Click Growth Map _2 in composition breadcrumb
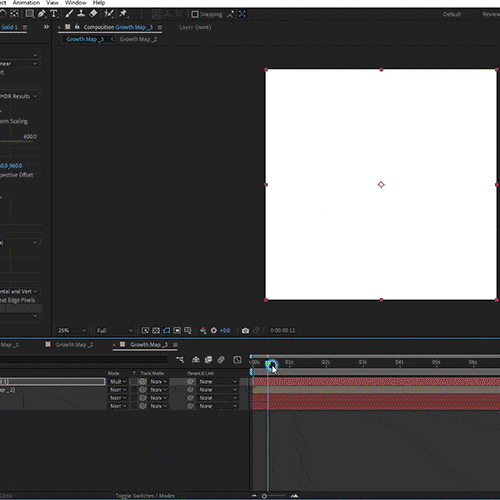This screenshot has width=500, height=500. pyautogui.click(x=138, y=39)
